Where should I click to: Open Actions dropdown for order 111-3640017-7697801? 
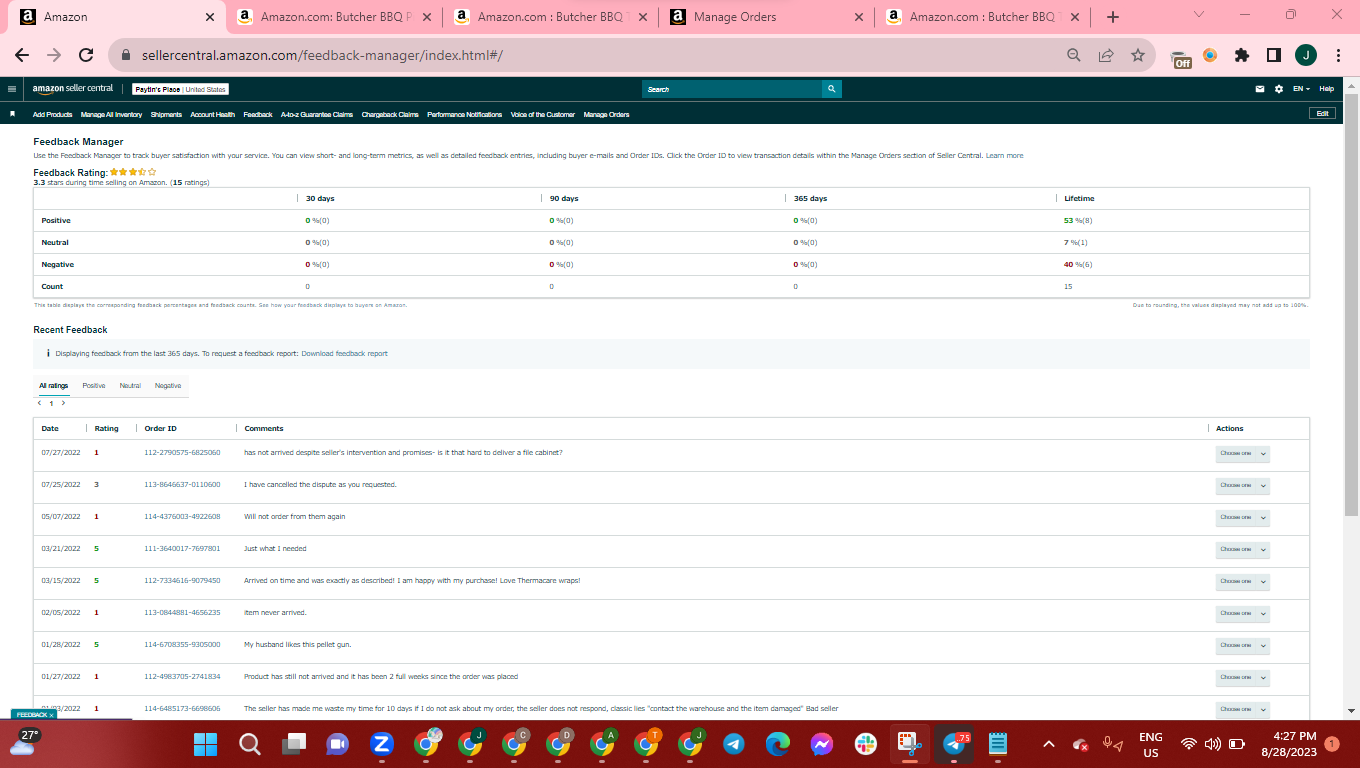point(1242,549)
